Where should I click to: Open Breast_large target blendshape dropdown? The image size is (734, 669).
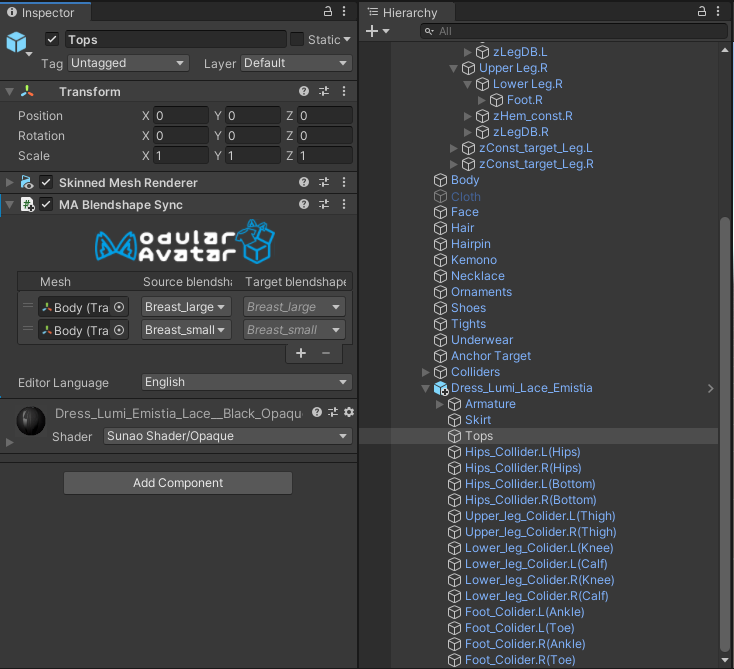(x=294, y=307)
